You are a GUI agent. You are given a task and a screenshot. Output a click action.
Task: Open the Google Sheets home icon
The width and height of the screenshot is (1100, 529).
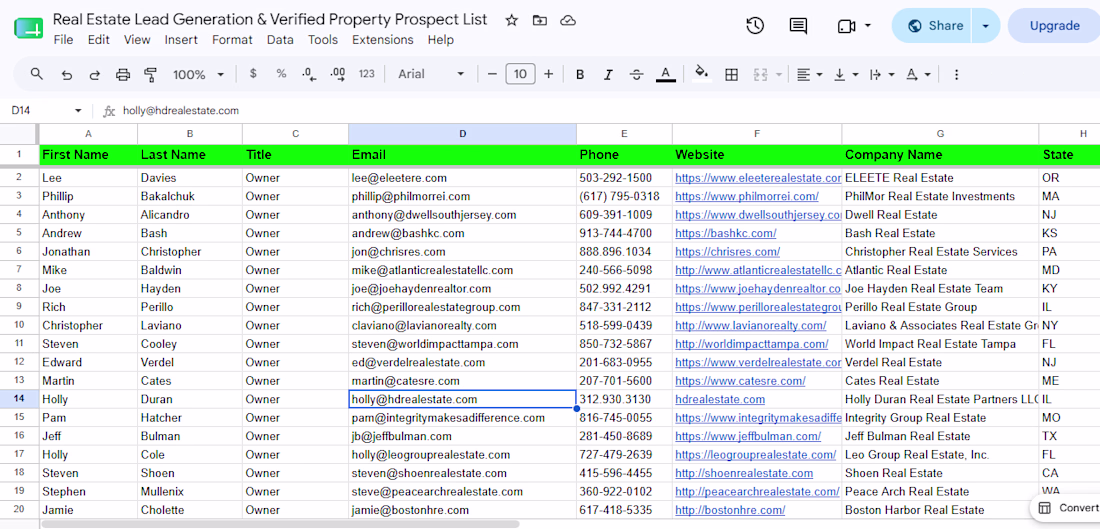(29, 29)
